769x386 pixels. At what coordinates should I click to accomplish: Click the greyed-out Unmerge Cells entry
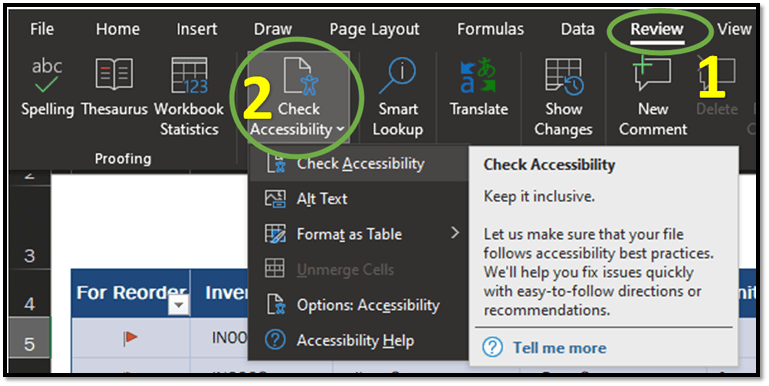coord(359,269)
